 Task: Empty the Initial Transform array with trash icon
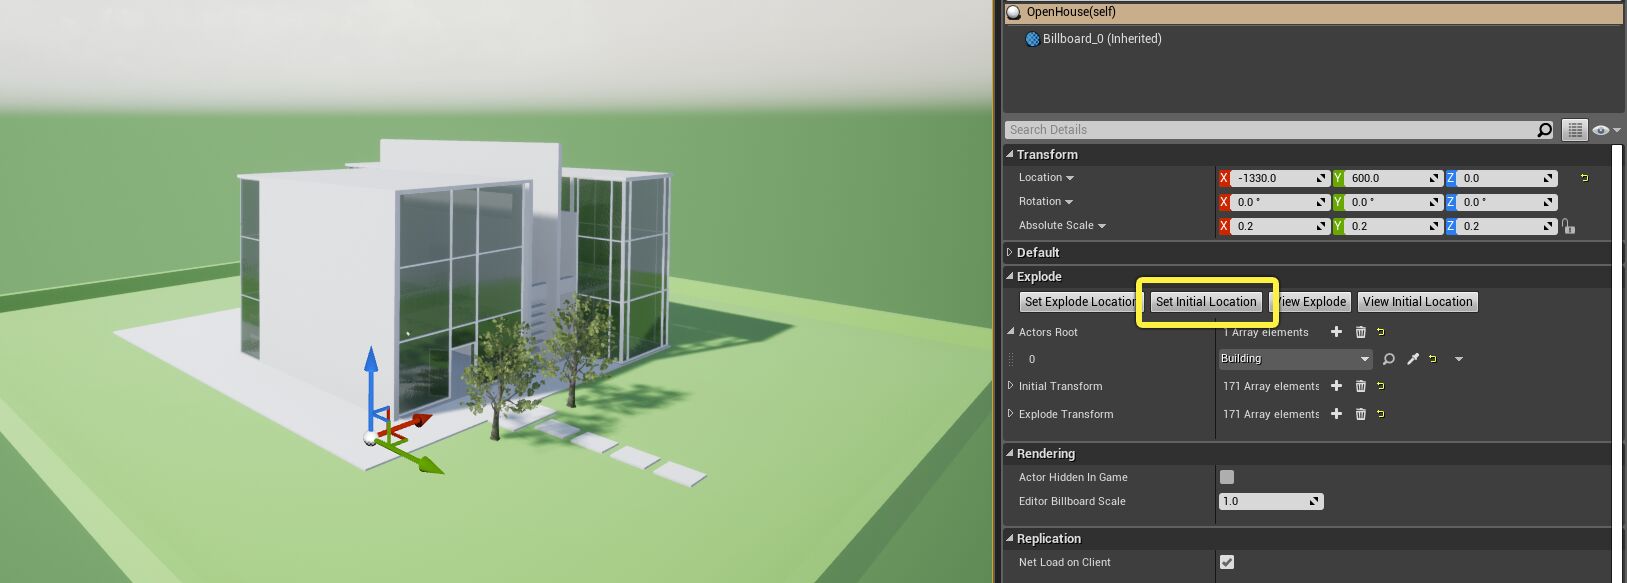1360,386
